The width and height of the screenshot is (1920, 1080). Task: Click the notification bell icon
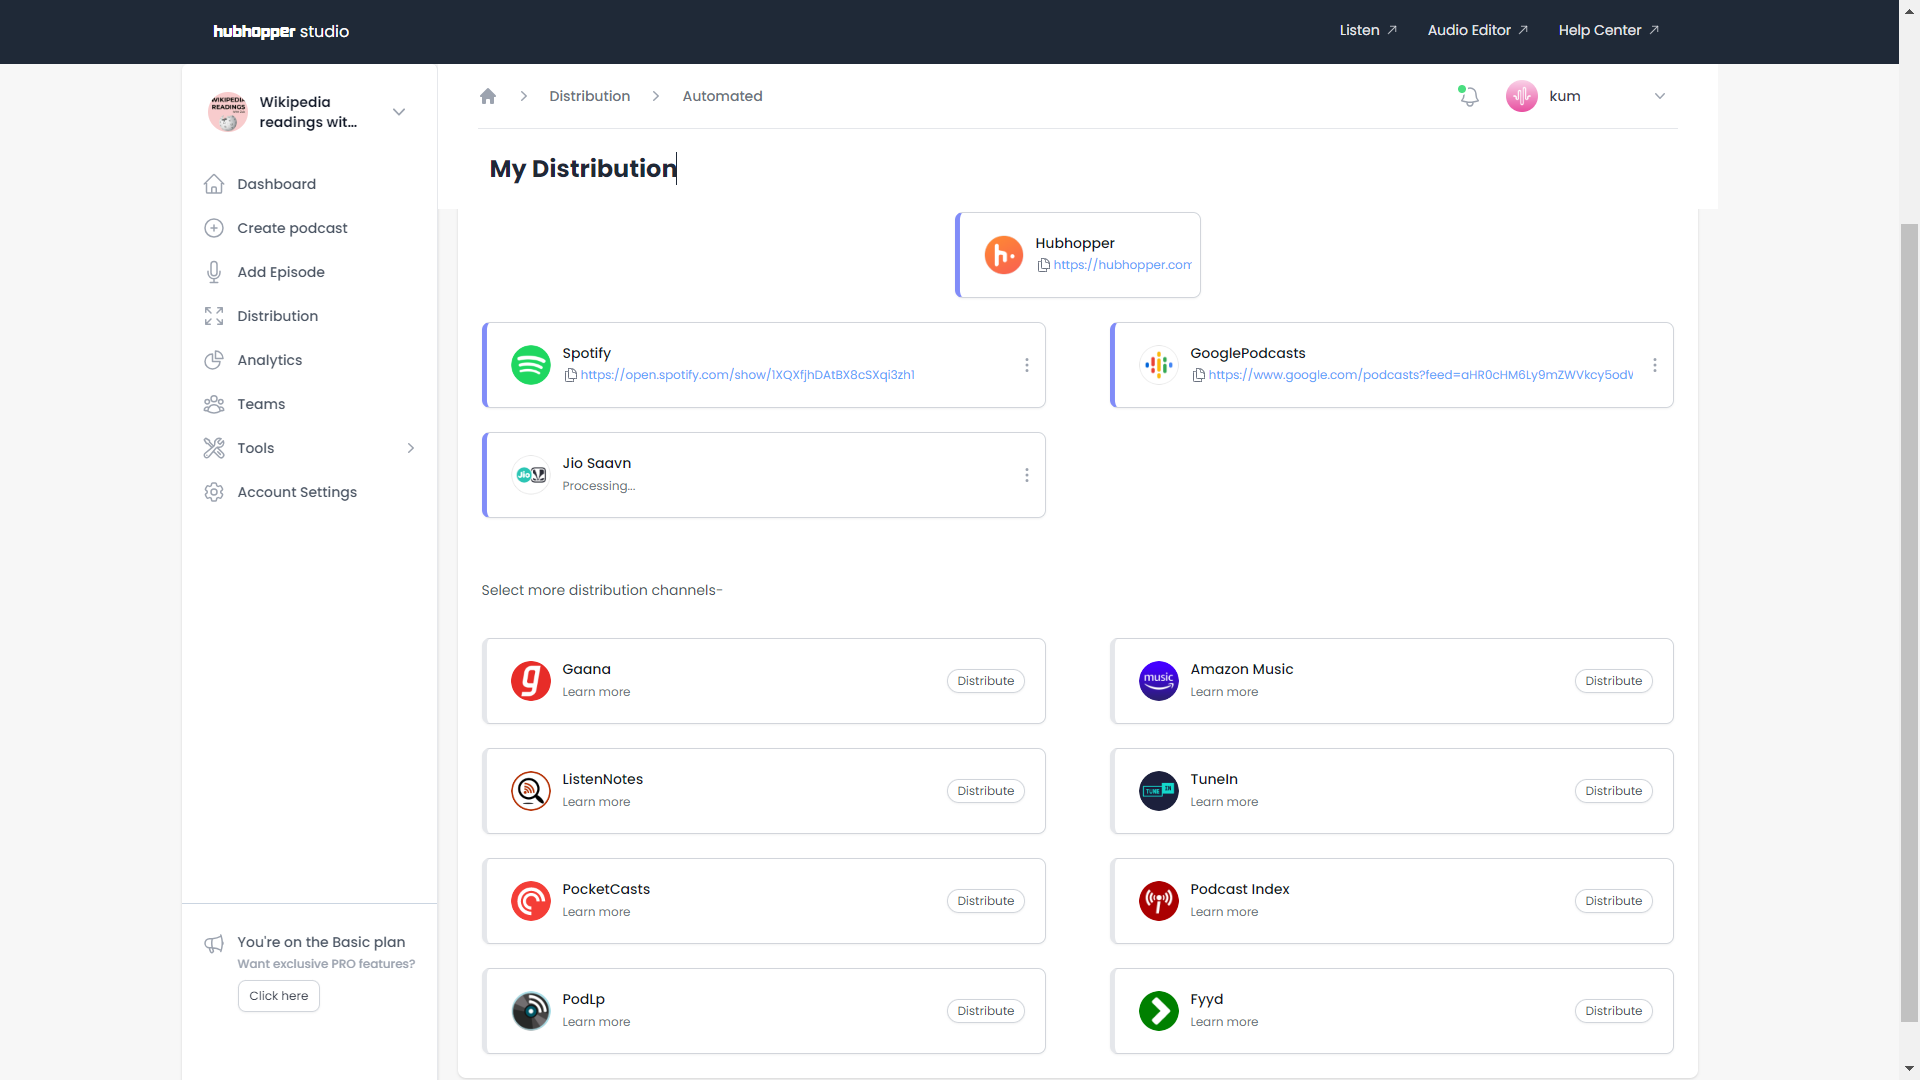[x=1467, y=96]
